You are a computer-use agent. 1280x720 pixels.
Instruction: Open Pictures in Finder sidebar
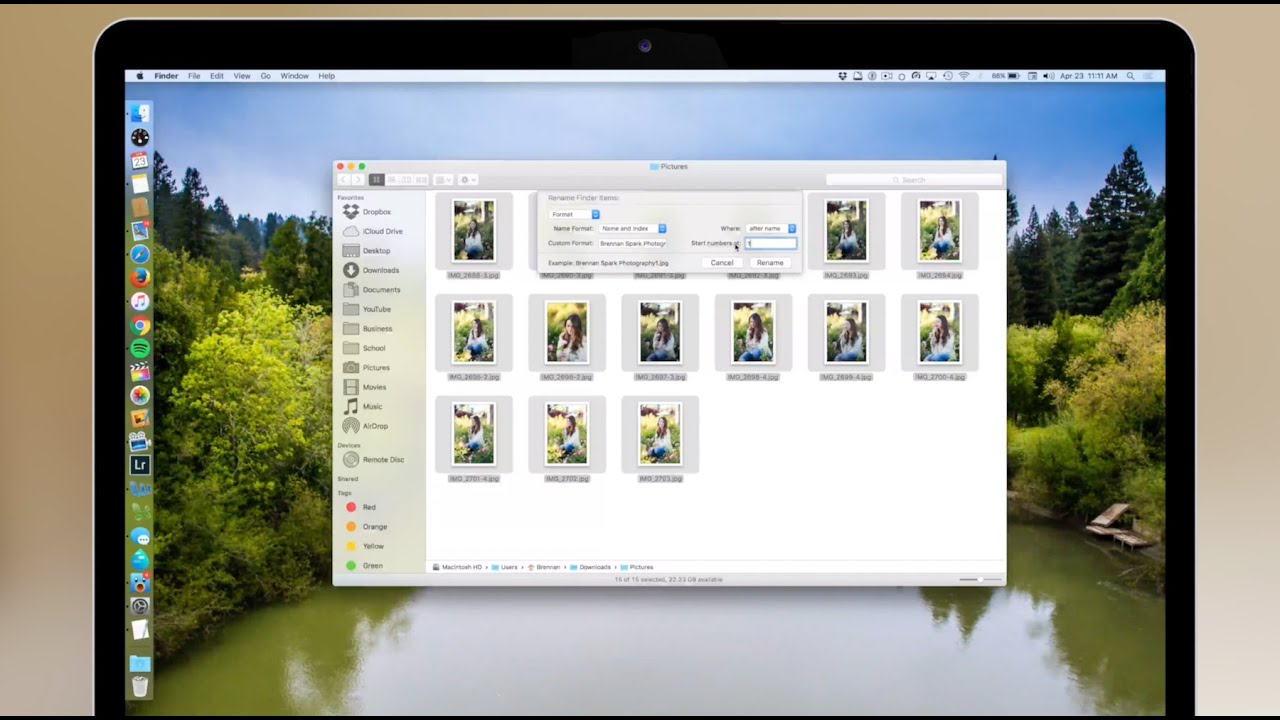[x=367, y=368]
